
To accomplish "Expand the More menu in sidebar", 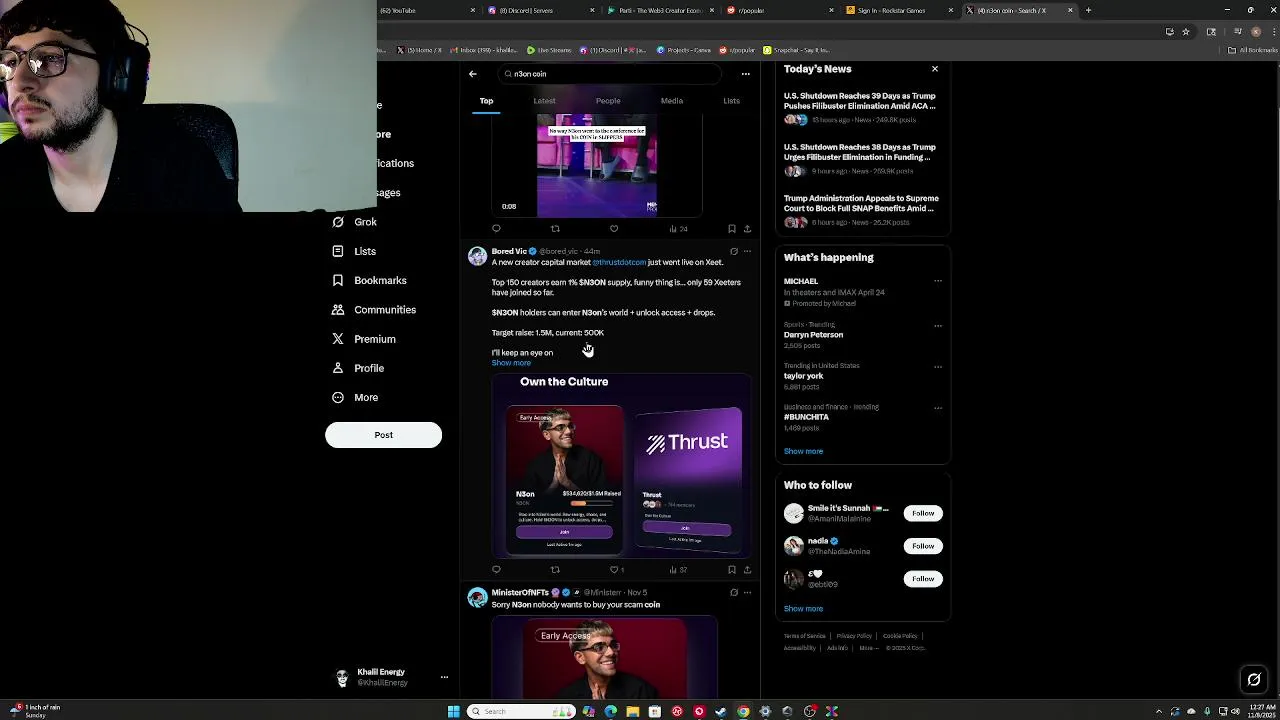I will click(x=355, y=397).
